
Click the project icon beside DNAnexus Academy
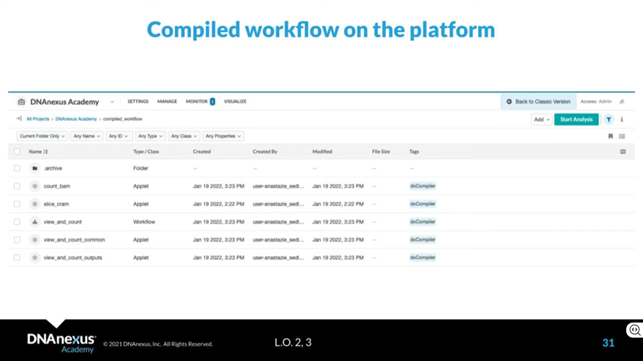(x=21, y=102)
